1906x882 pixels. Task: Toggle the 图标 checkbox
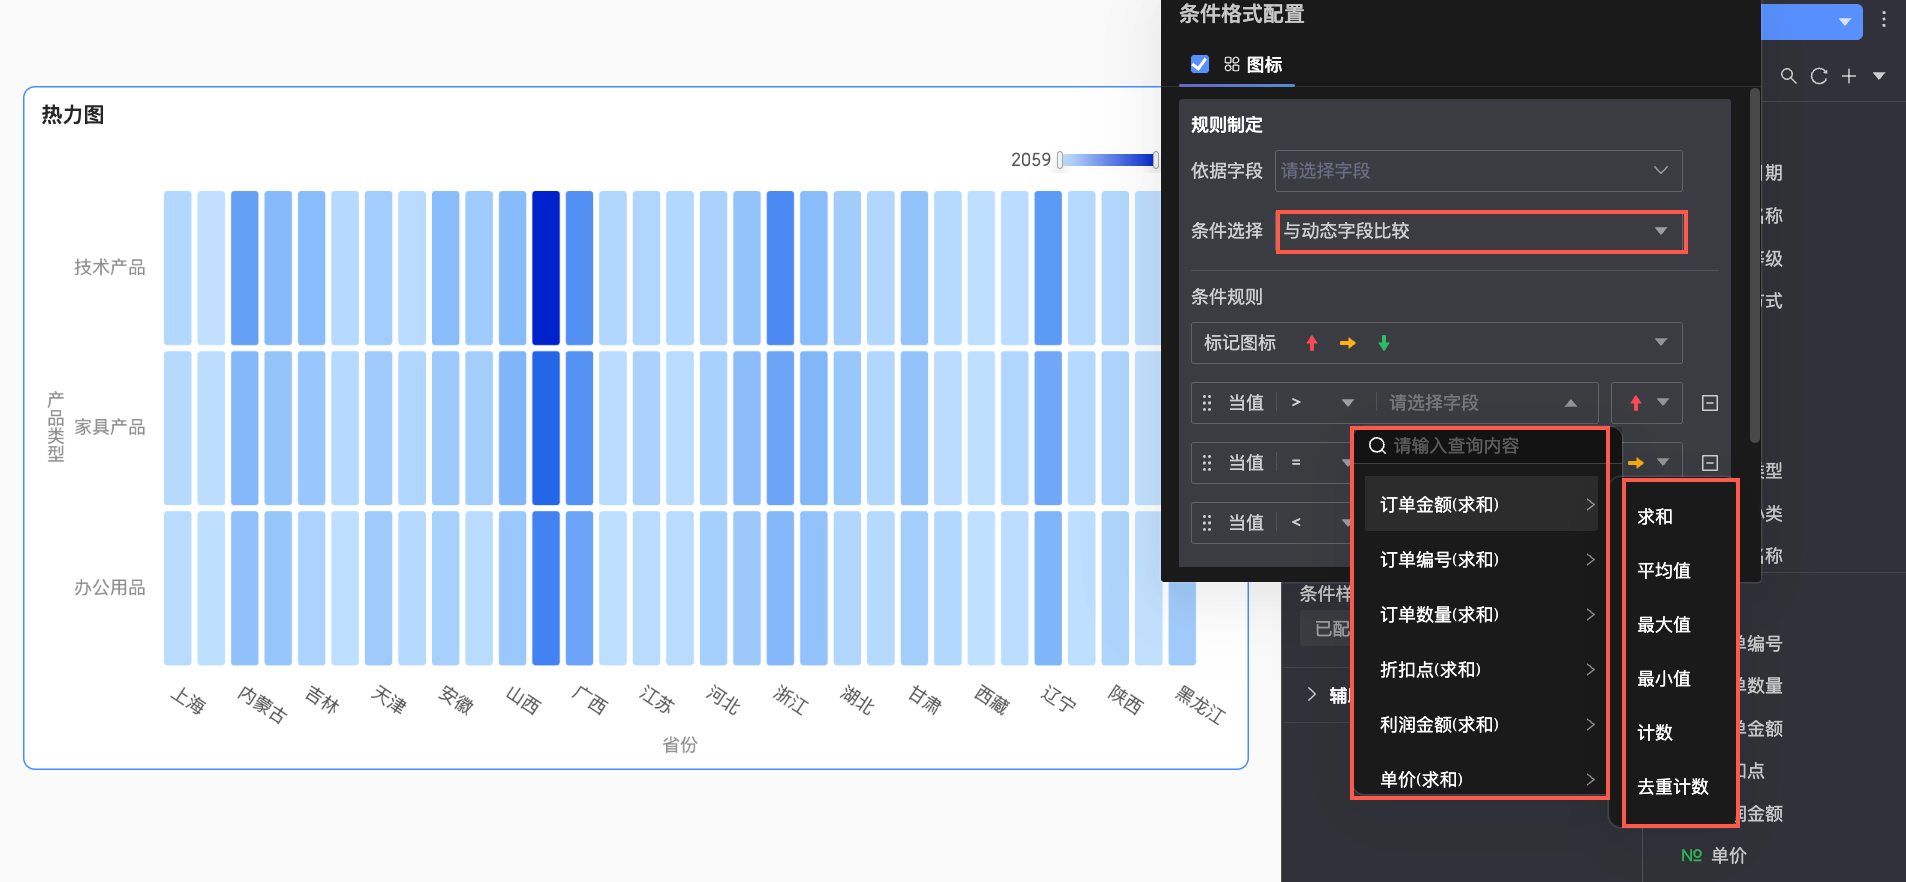(x=1200, y=64)
